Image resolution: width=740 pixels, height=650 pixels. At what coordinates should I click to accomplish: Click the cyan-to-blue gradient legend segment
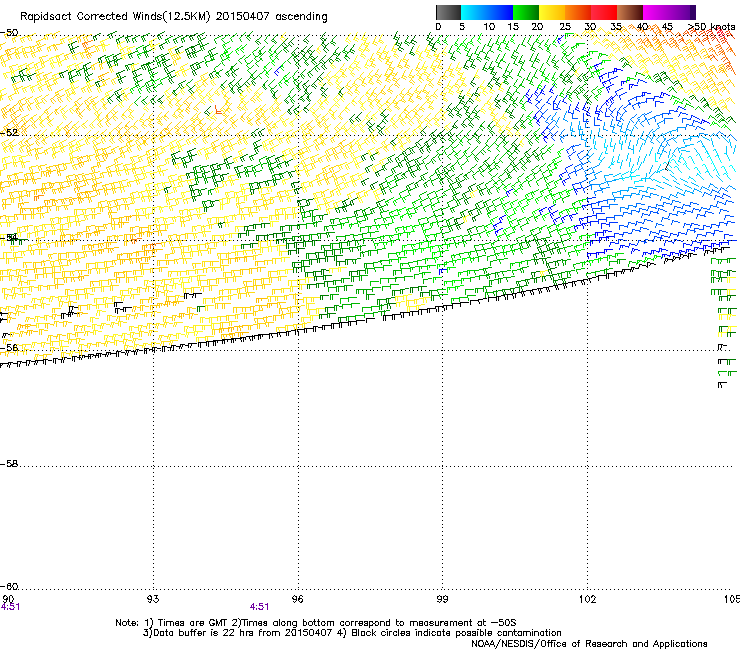point(487,12)
